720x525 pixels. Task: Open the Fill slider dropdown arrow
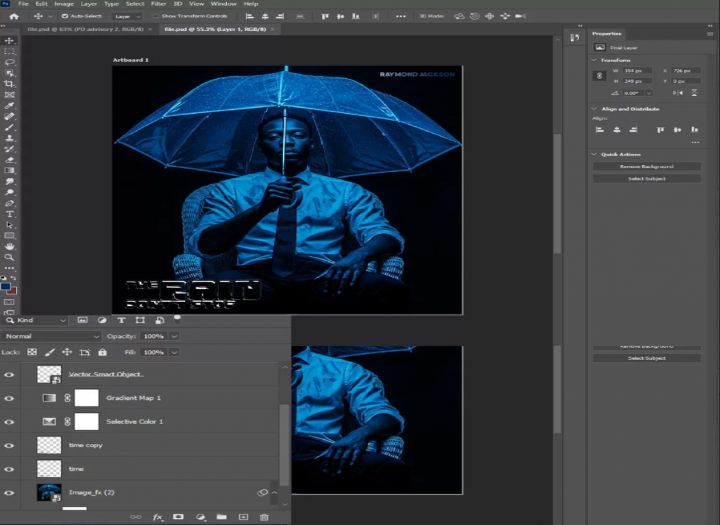[x=174, y=352]
